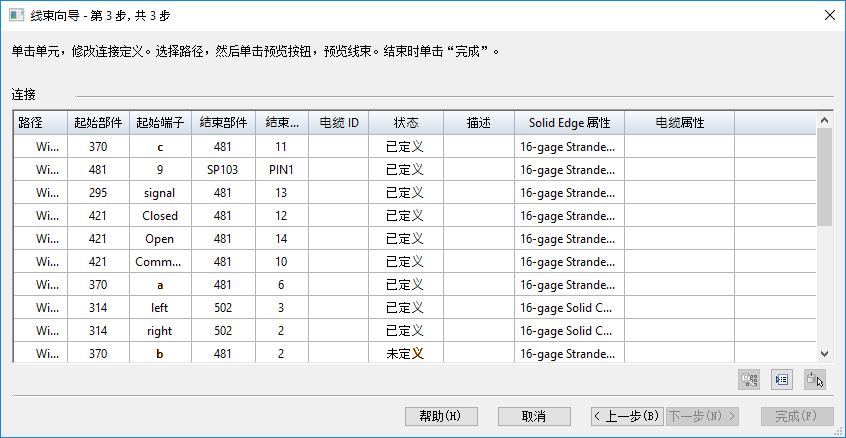Click the 完成(F) button
The image size is (846, 438).
(x=797, y=416)
